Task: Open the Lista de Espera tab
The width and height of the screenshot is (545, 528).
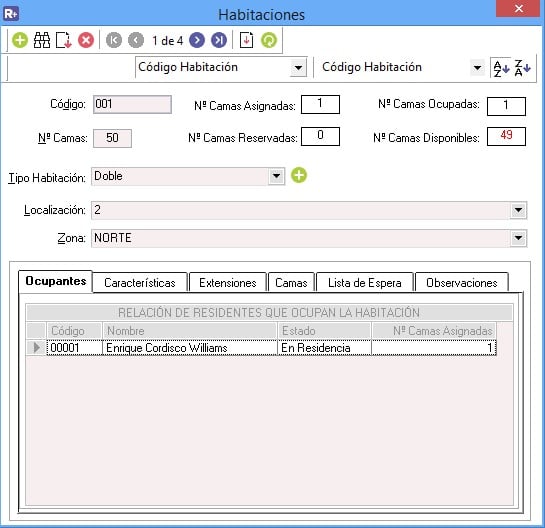Action: click(365, 283)
